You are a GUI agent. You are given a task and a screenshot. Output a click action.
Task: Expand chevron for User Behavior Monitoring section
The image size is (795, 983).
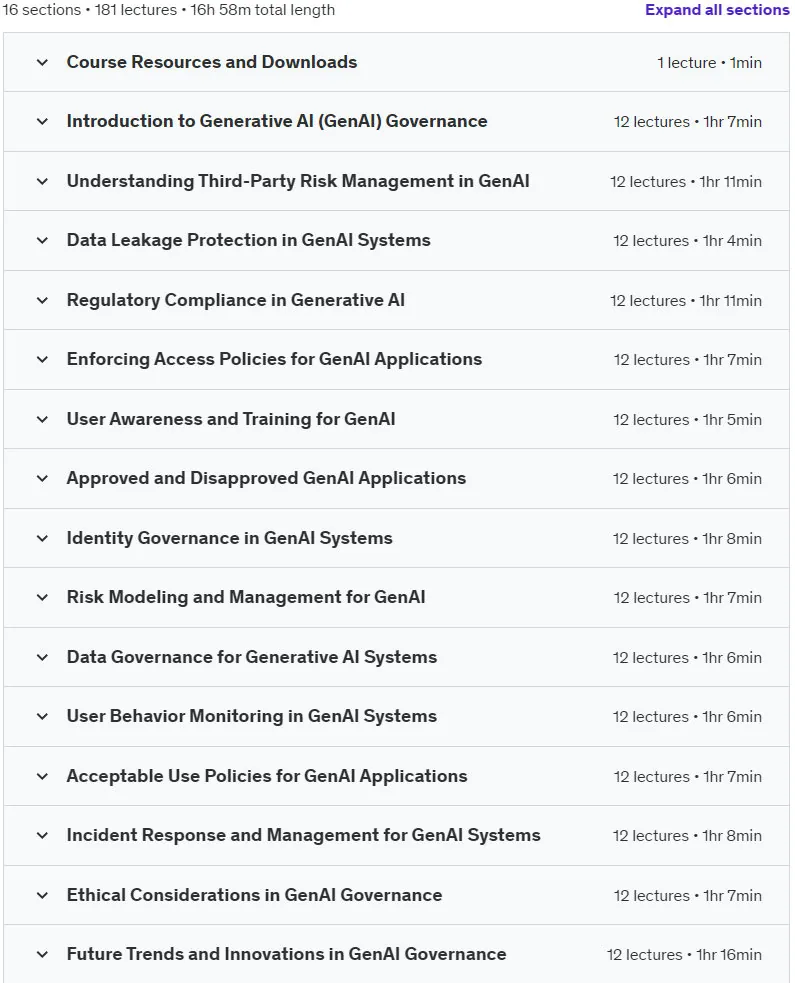(x=42, y=717)
